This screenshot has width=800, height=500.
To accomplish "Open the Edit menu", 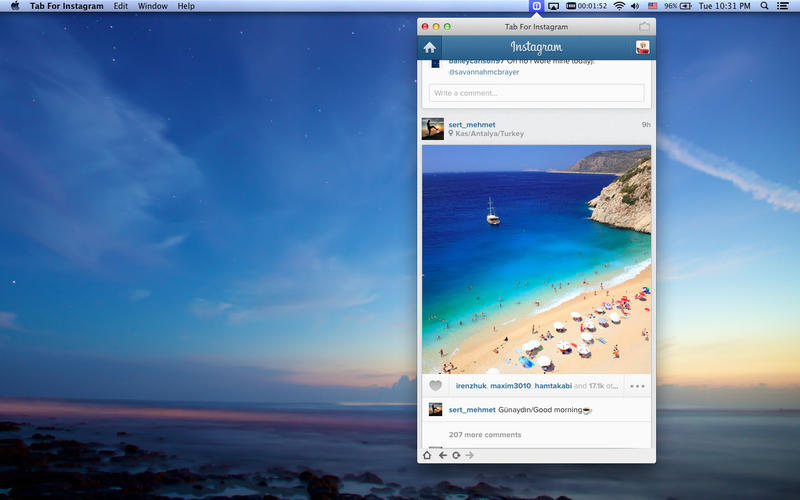I will click(120, 6).
